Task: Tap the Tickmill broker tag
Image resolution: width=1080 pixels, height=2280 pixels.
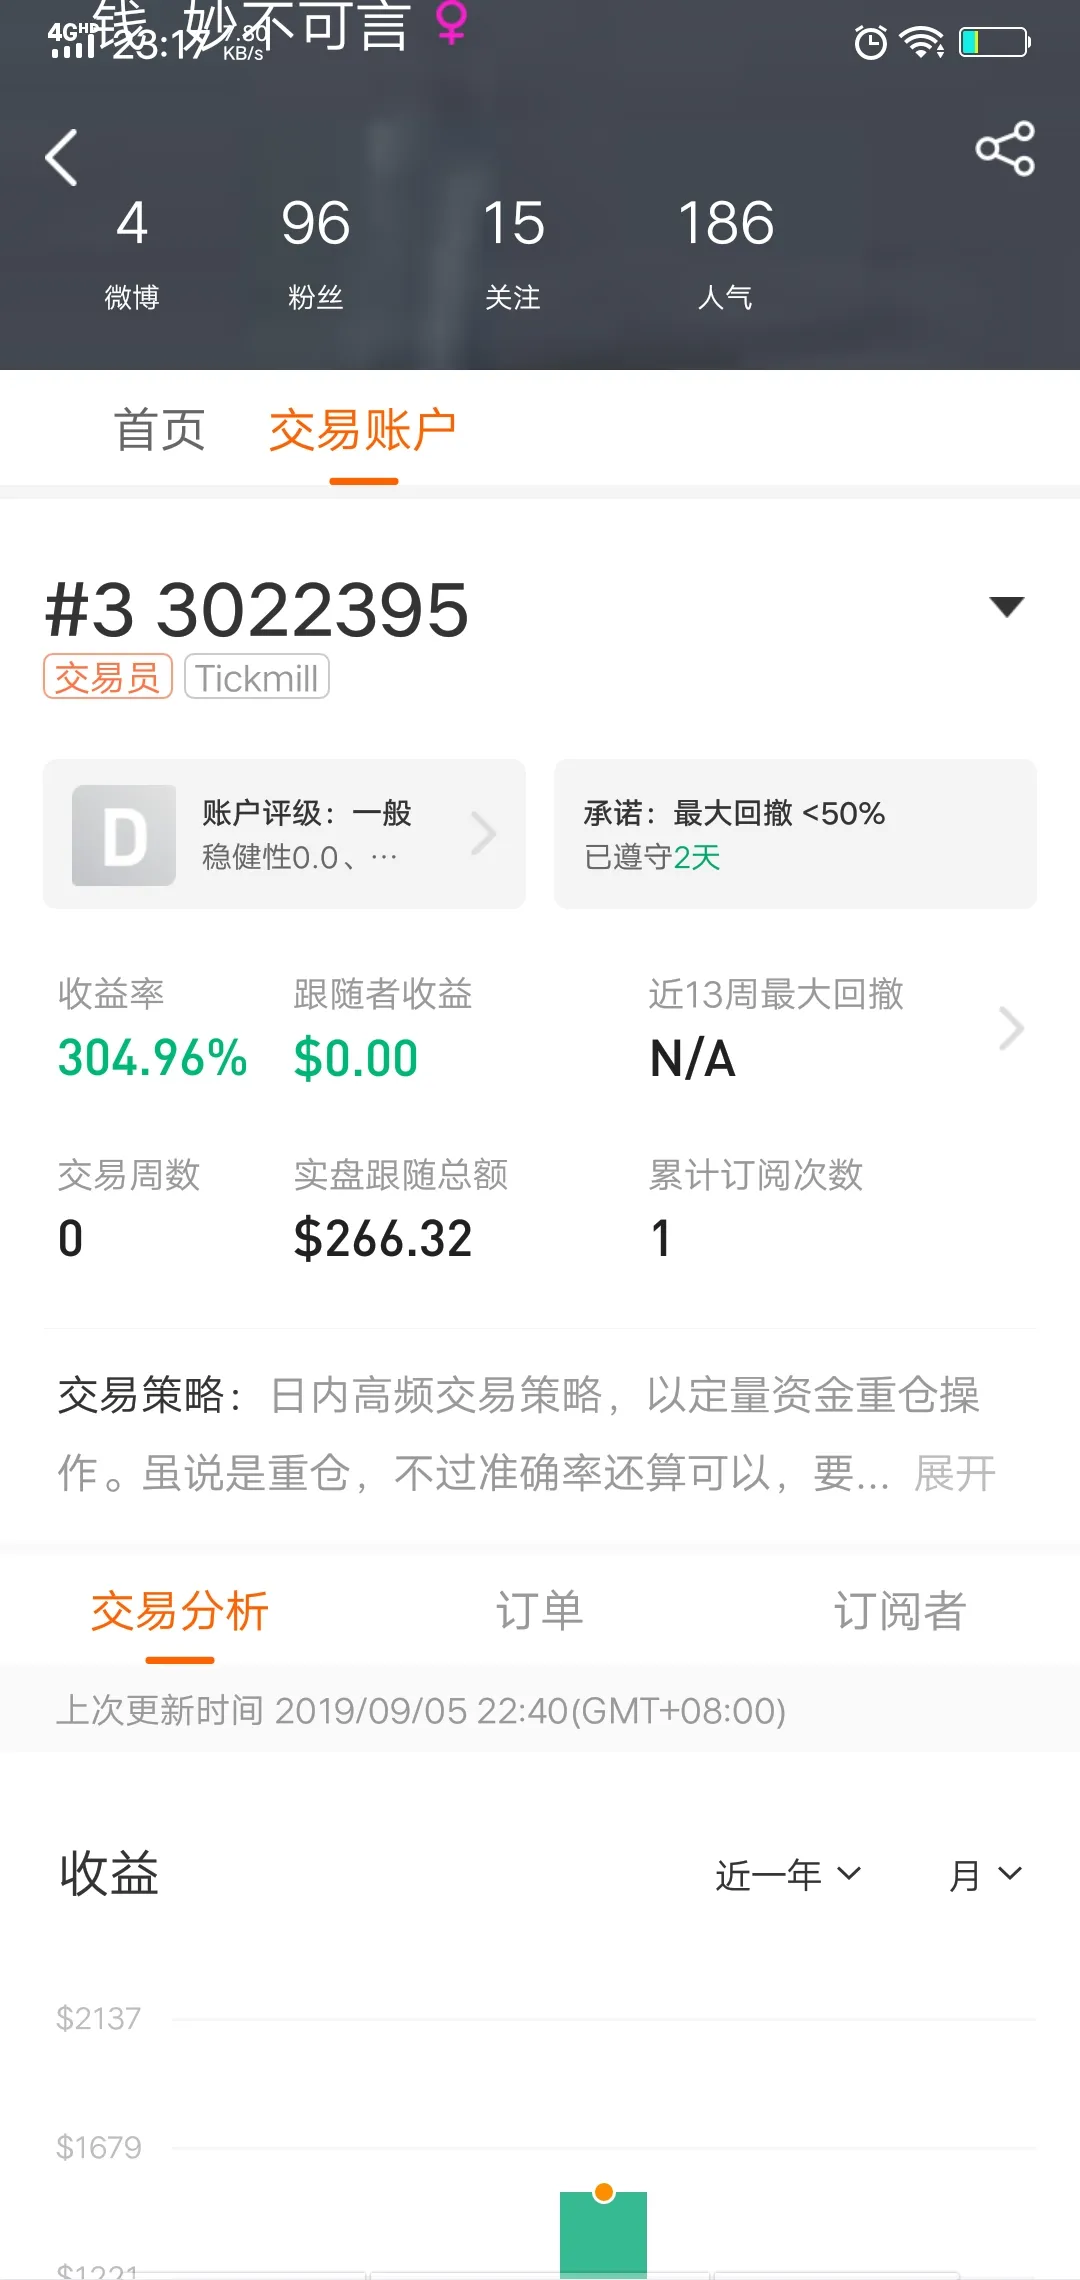Action: [257, 677]
